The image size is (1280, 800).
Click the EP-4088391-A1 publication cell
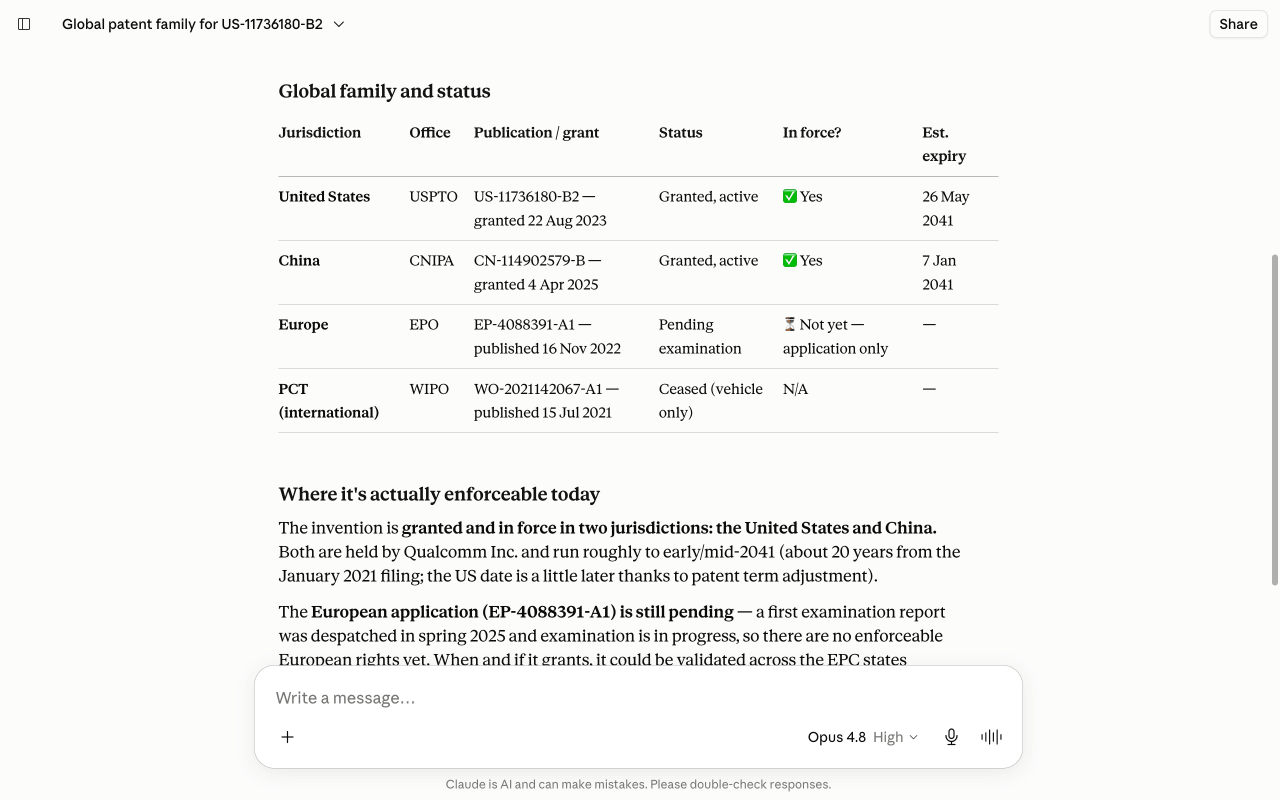pyautogui.click(x=547, y=337)
